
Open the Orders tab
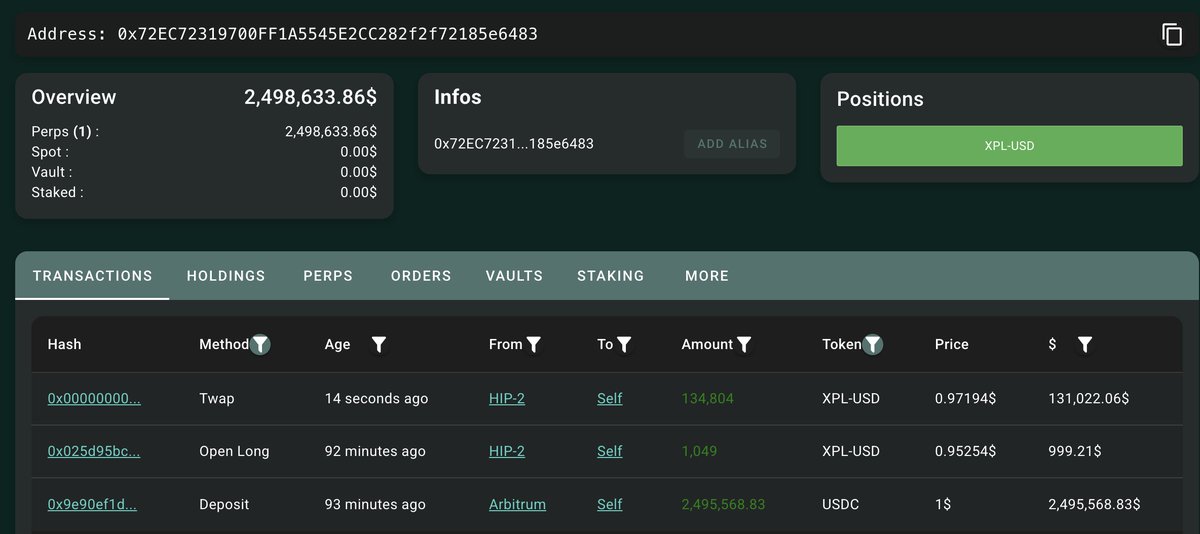tap(421, 276)
